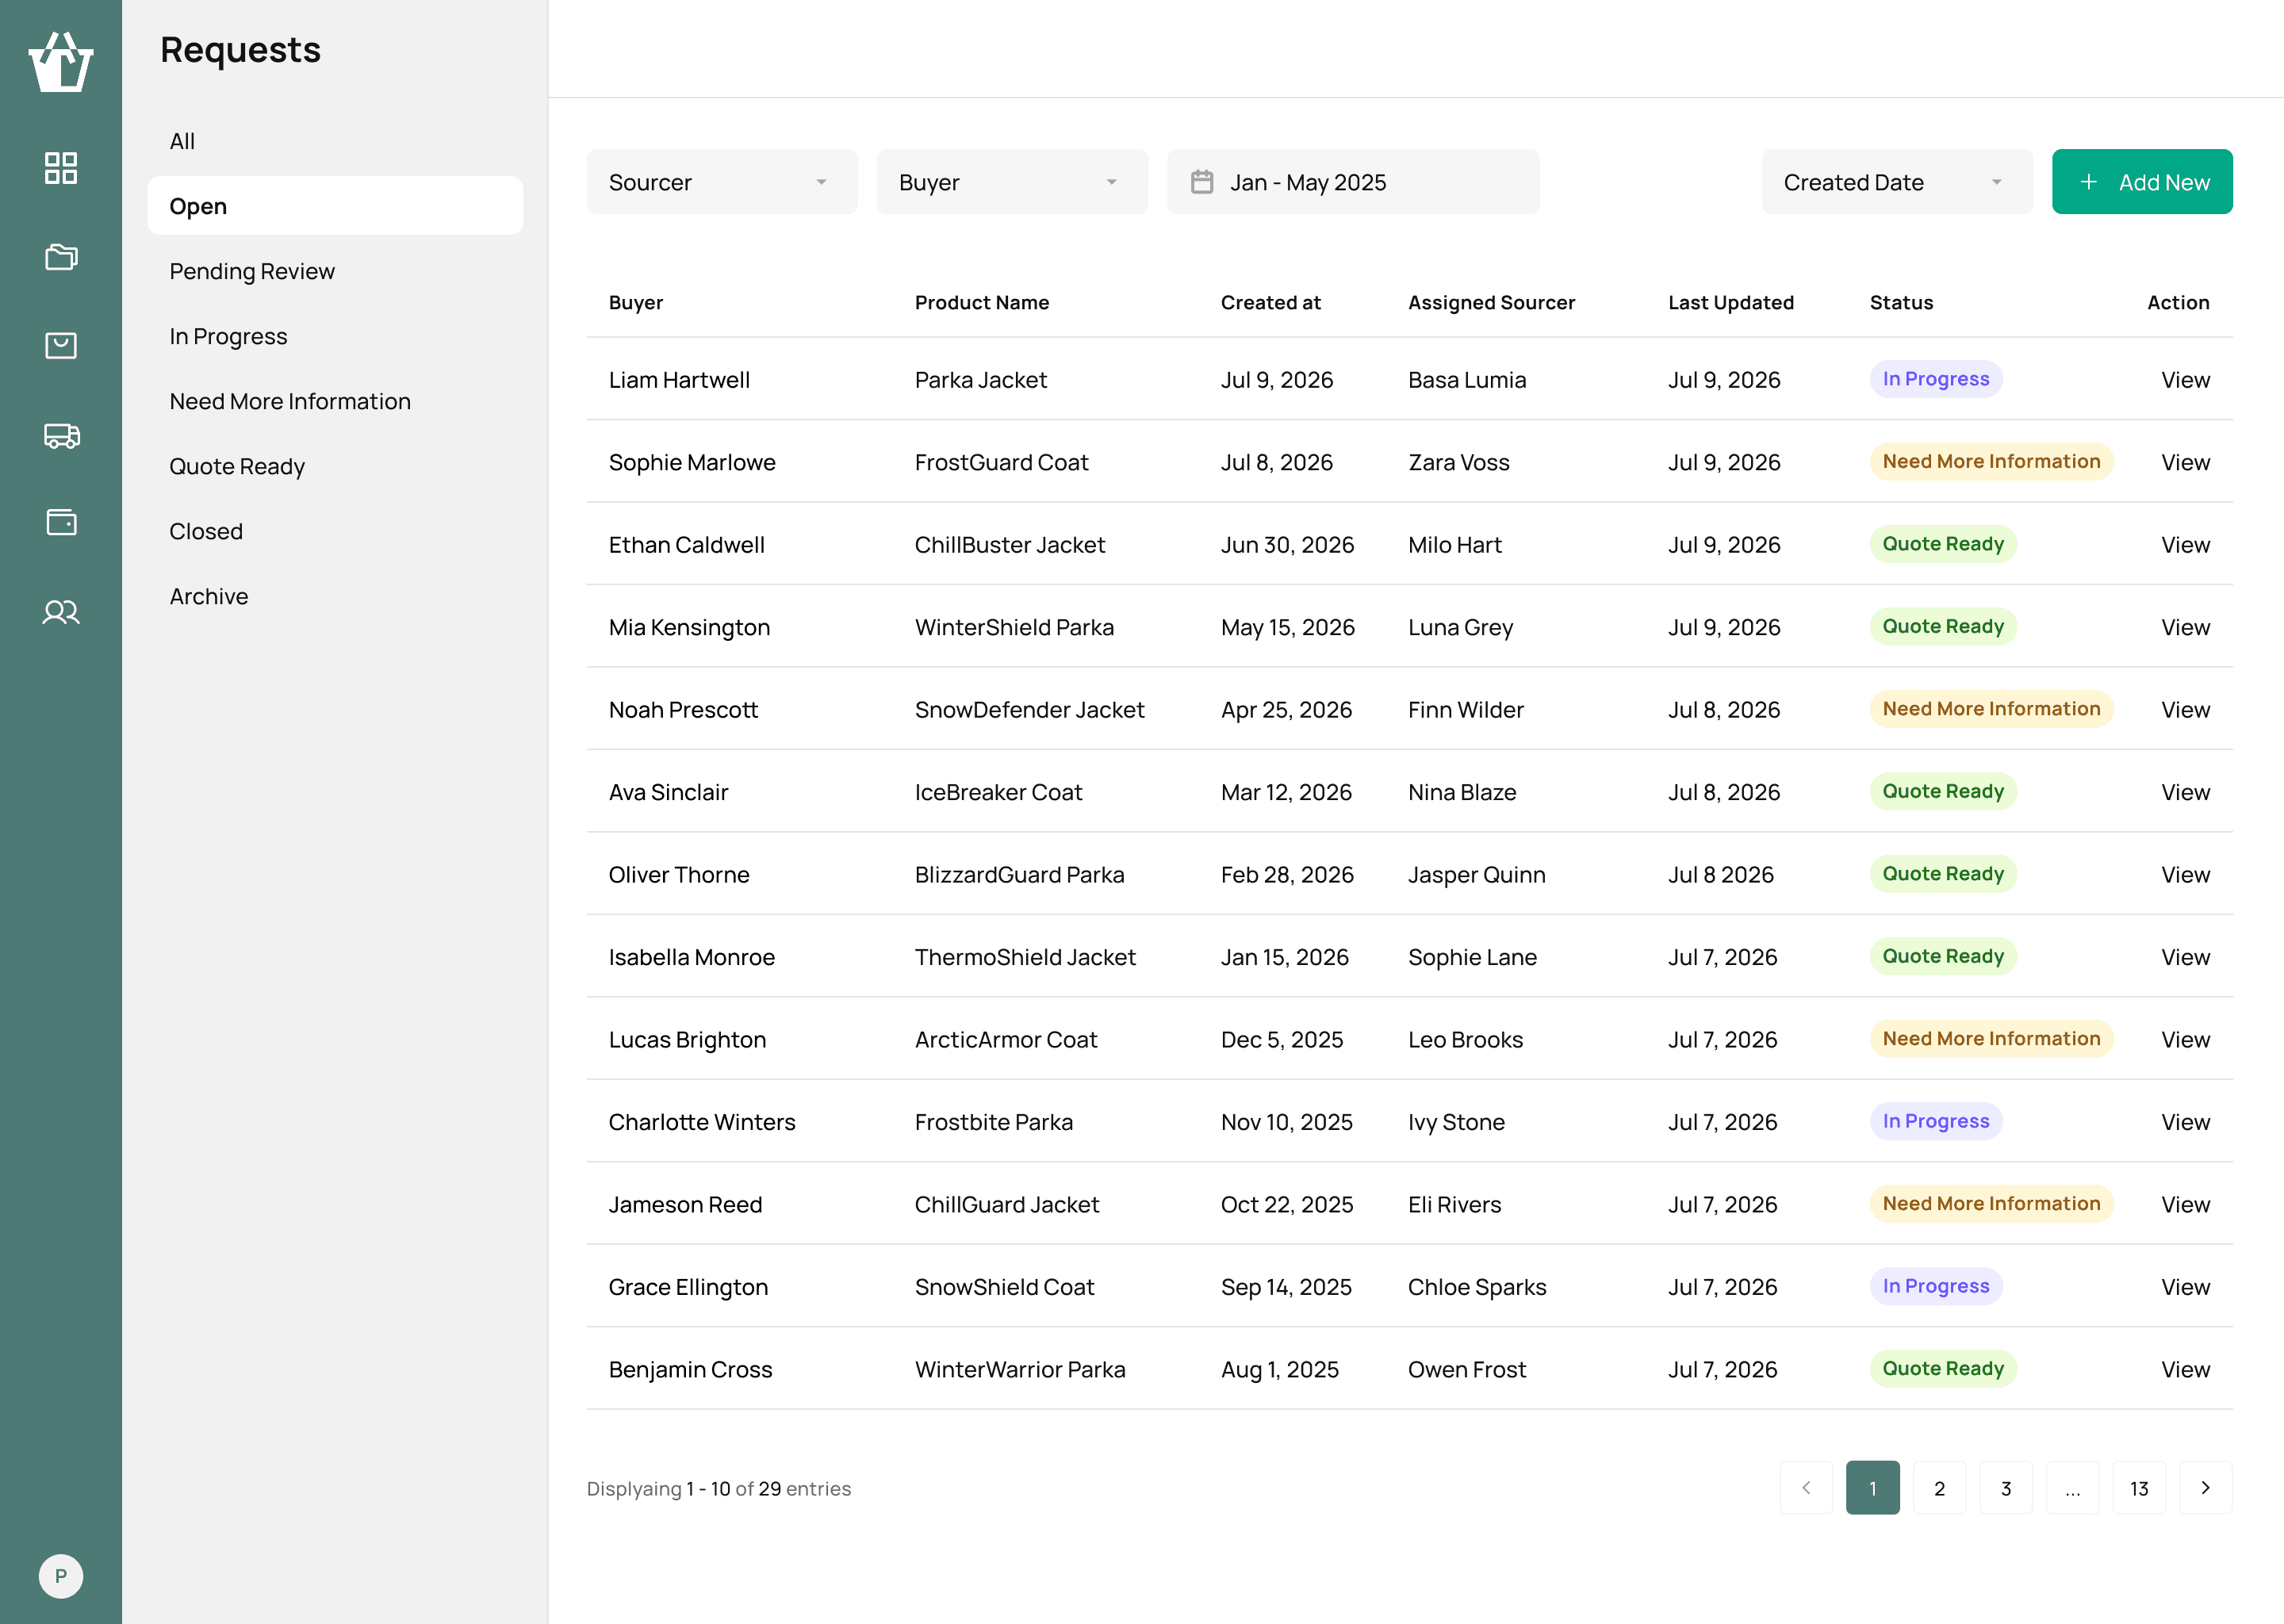
Task: Click the users group icon
Action: [x=61, y=611]
